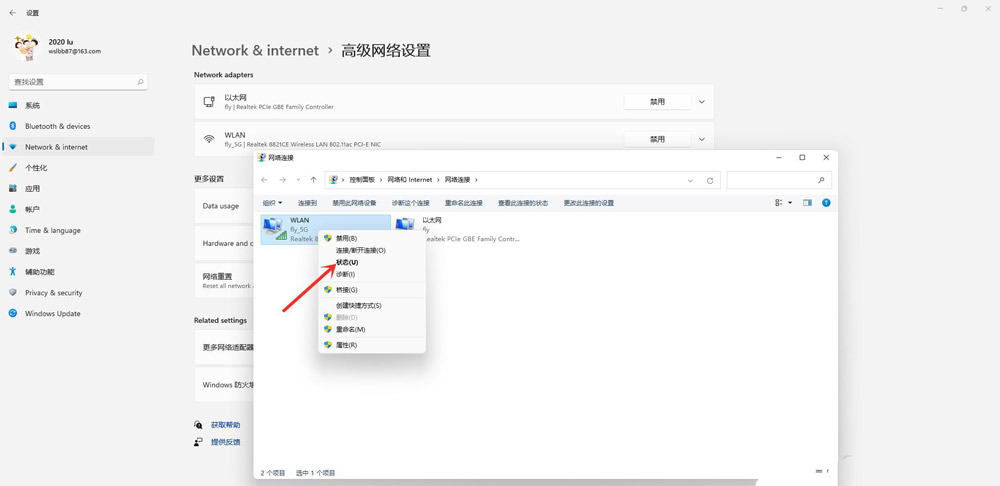Viewport: 1000px width, 486px height.
Task: Click change view icon in toolbar
Action: coord(779,203)
